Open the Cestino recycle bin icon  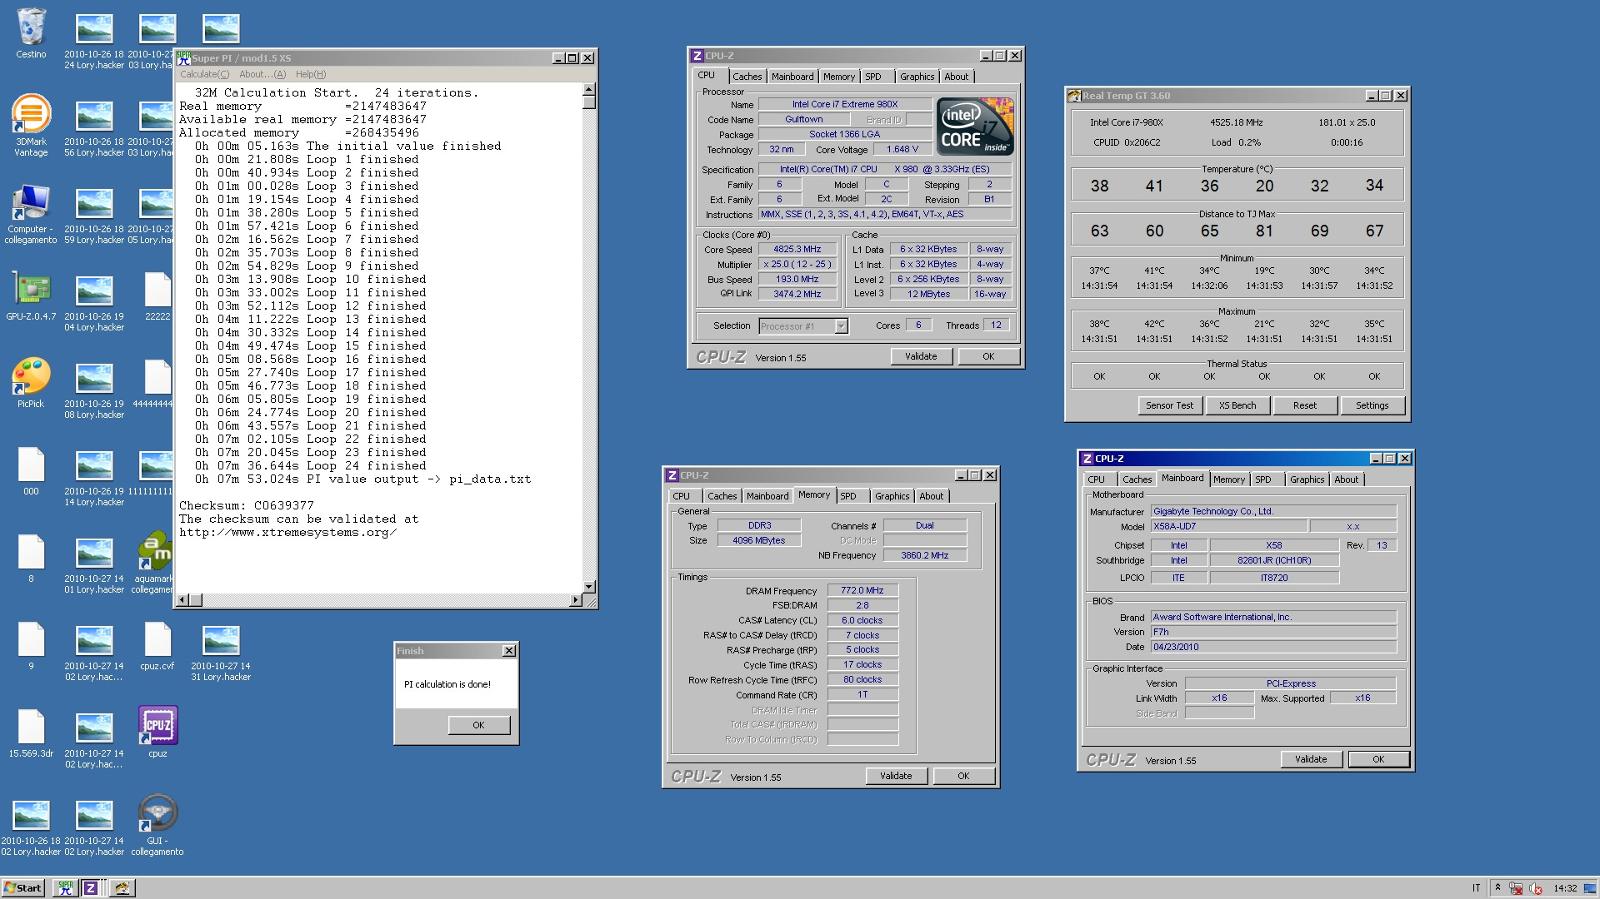(31, 34)
